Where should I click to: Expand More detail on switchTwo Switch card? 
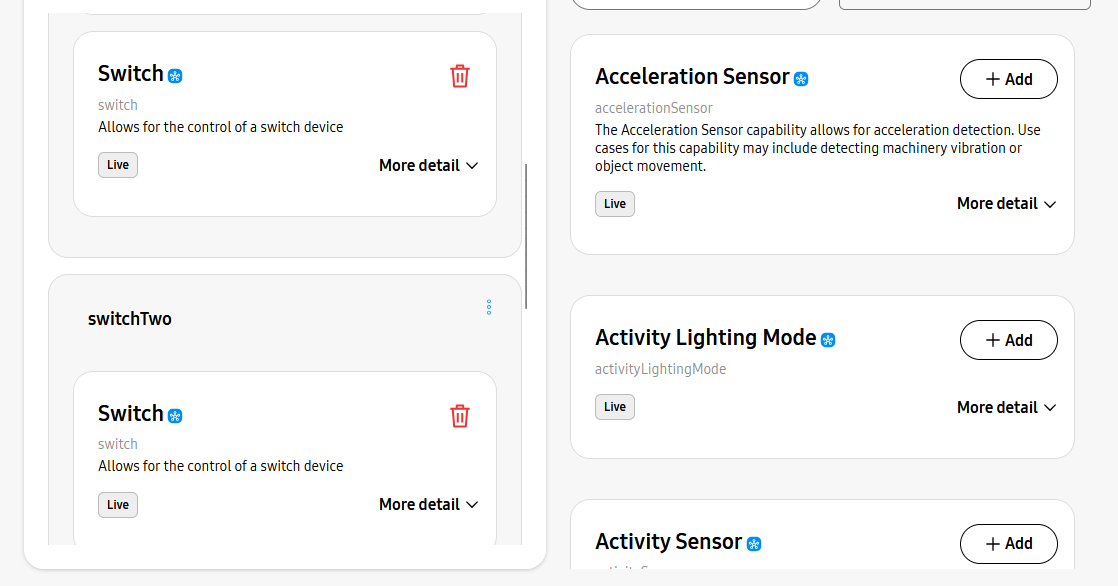tap(428, 505)
